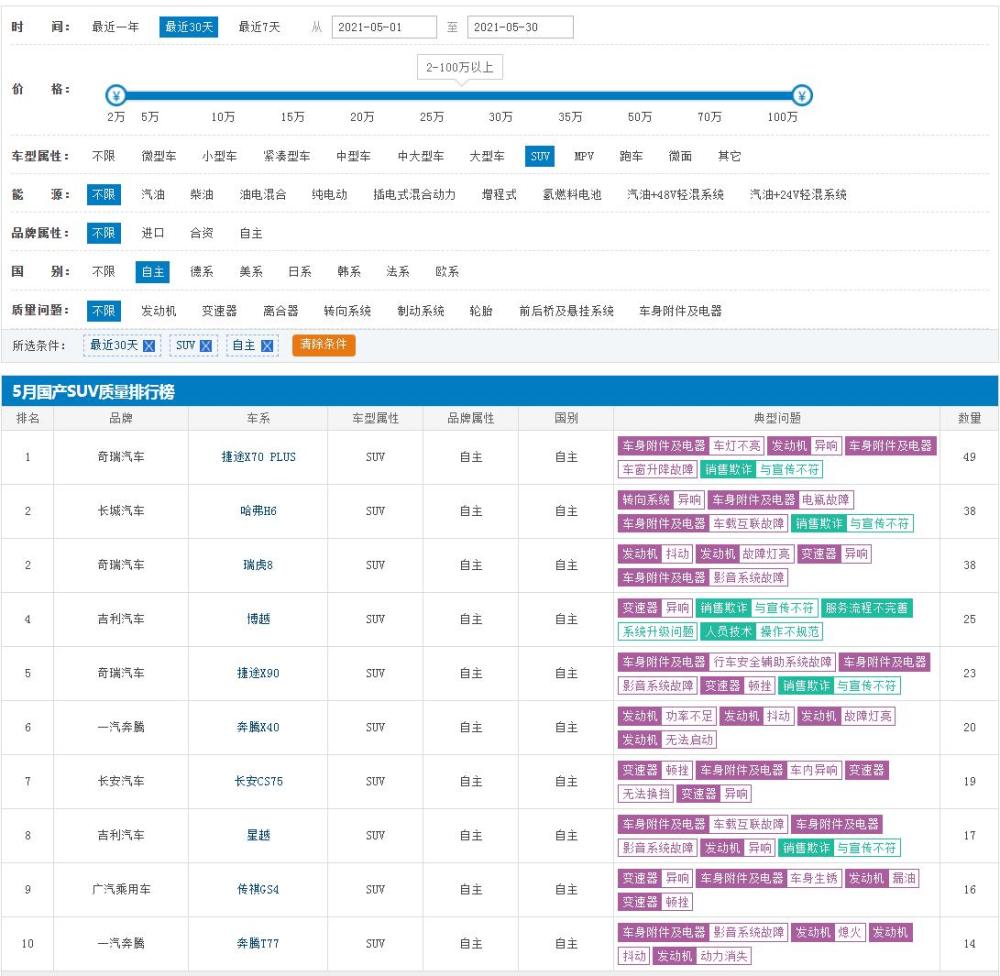Remove the 最近30天 filter with its X icon
This screenshot has width=1000, height=976.
149,346
